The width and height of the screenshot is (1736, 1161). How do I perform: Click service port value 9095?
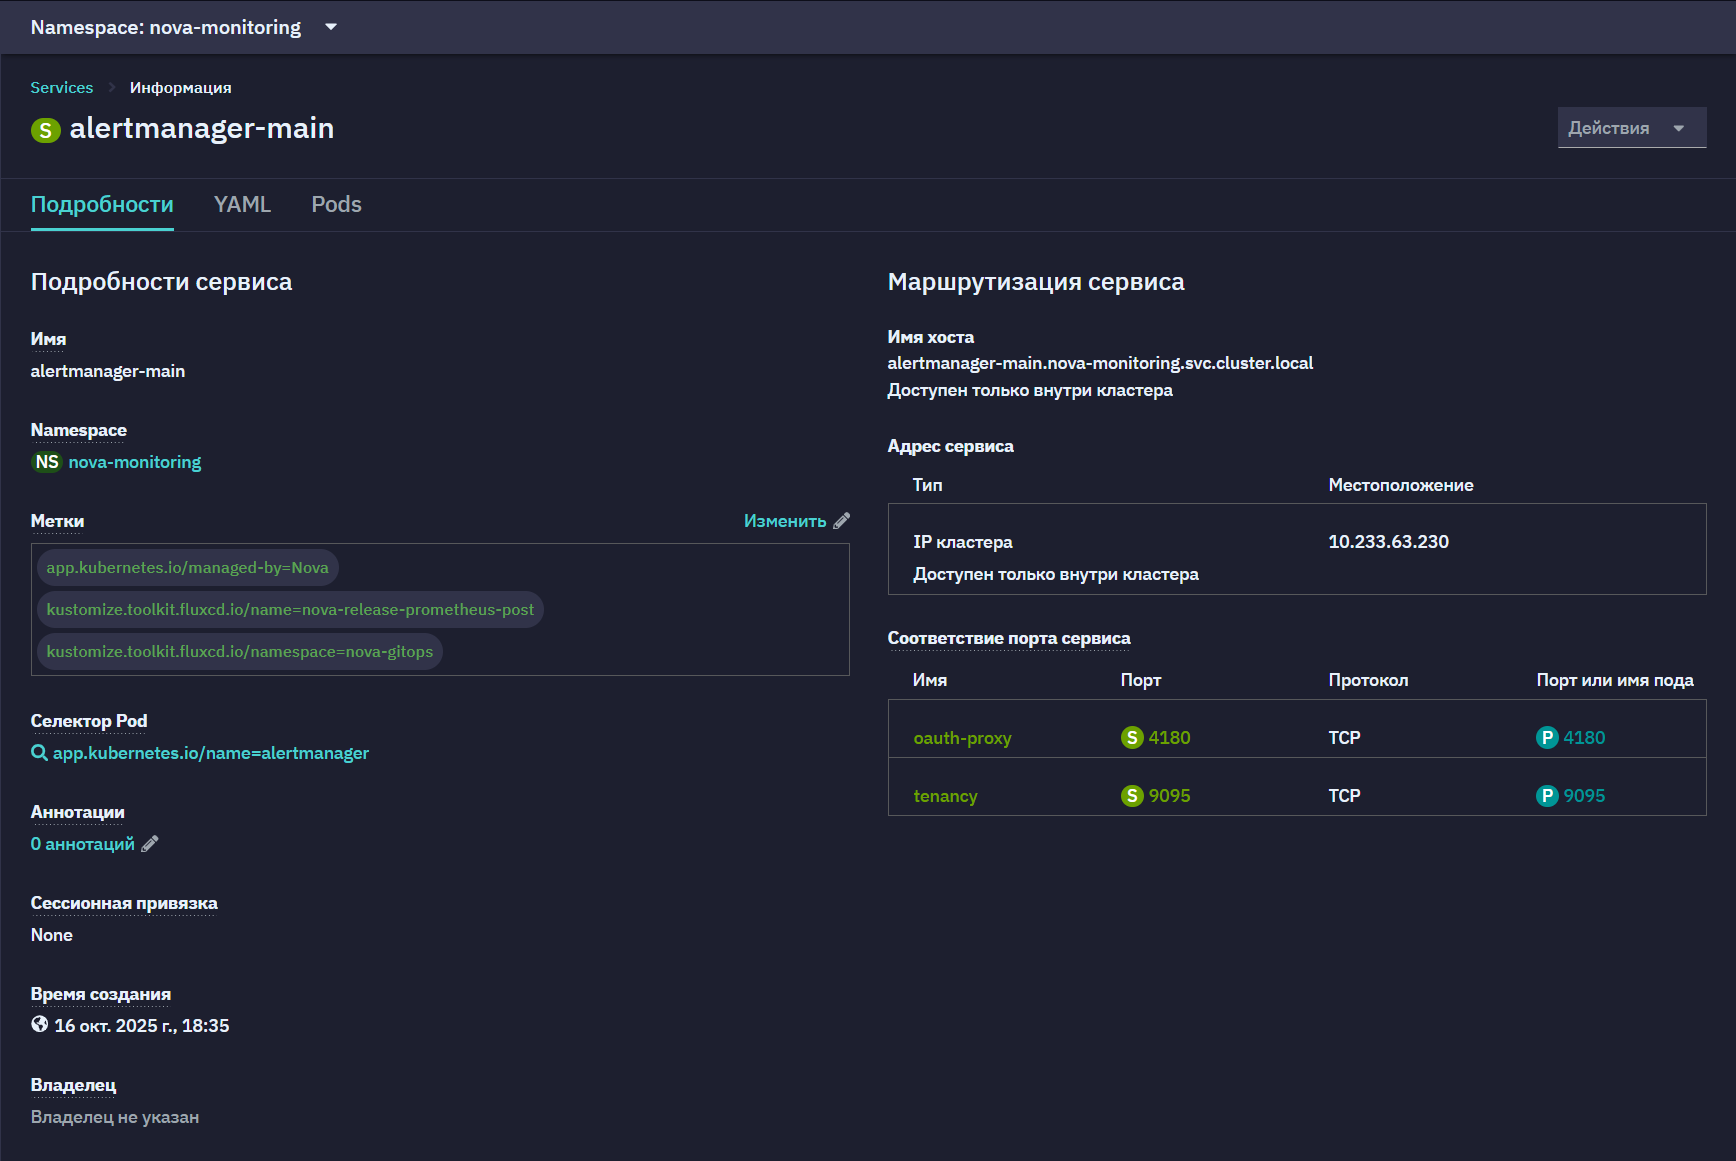[x=1169, y=796]
